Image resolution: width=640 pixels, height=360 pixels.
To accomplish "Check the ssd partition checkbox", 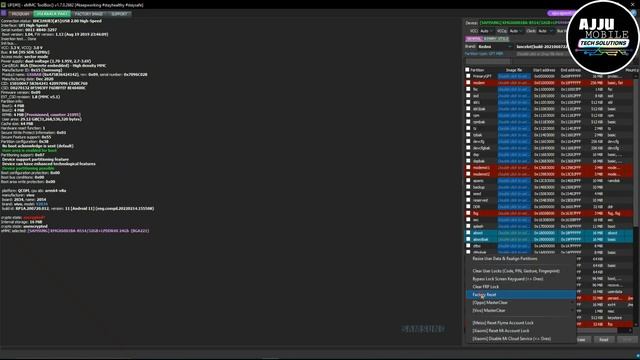I will pos(468,96).
